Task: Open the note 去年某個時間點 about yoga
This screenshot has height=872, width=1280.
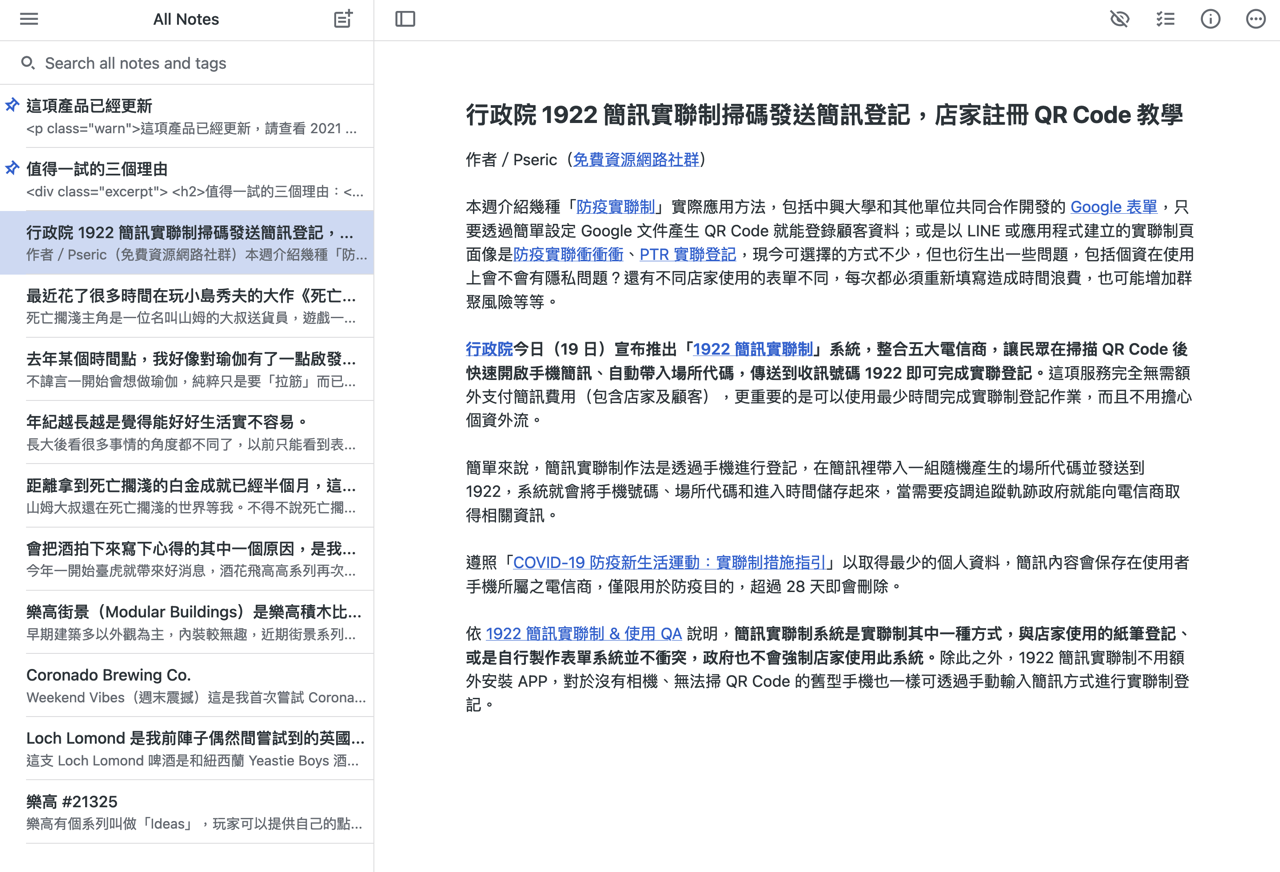Action: click(x=187, y=369)
